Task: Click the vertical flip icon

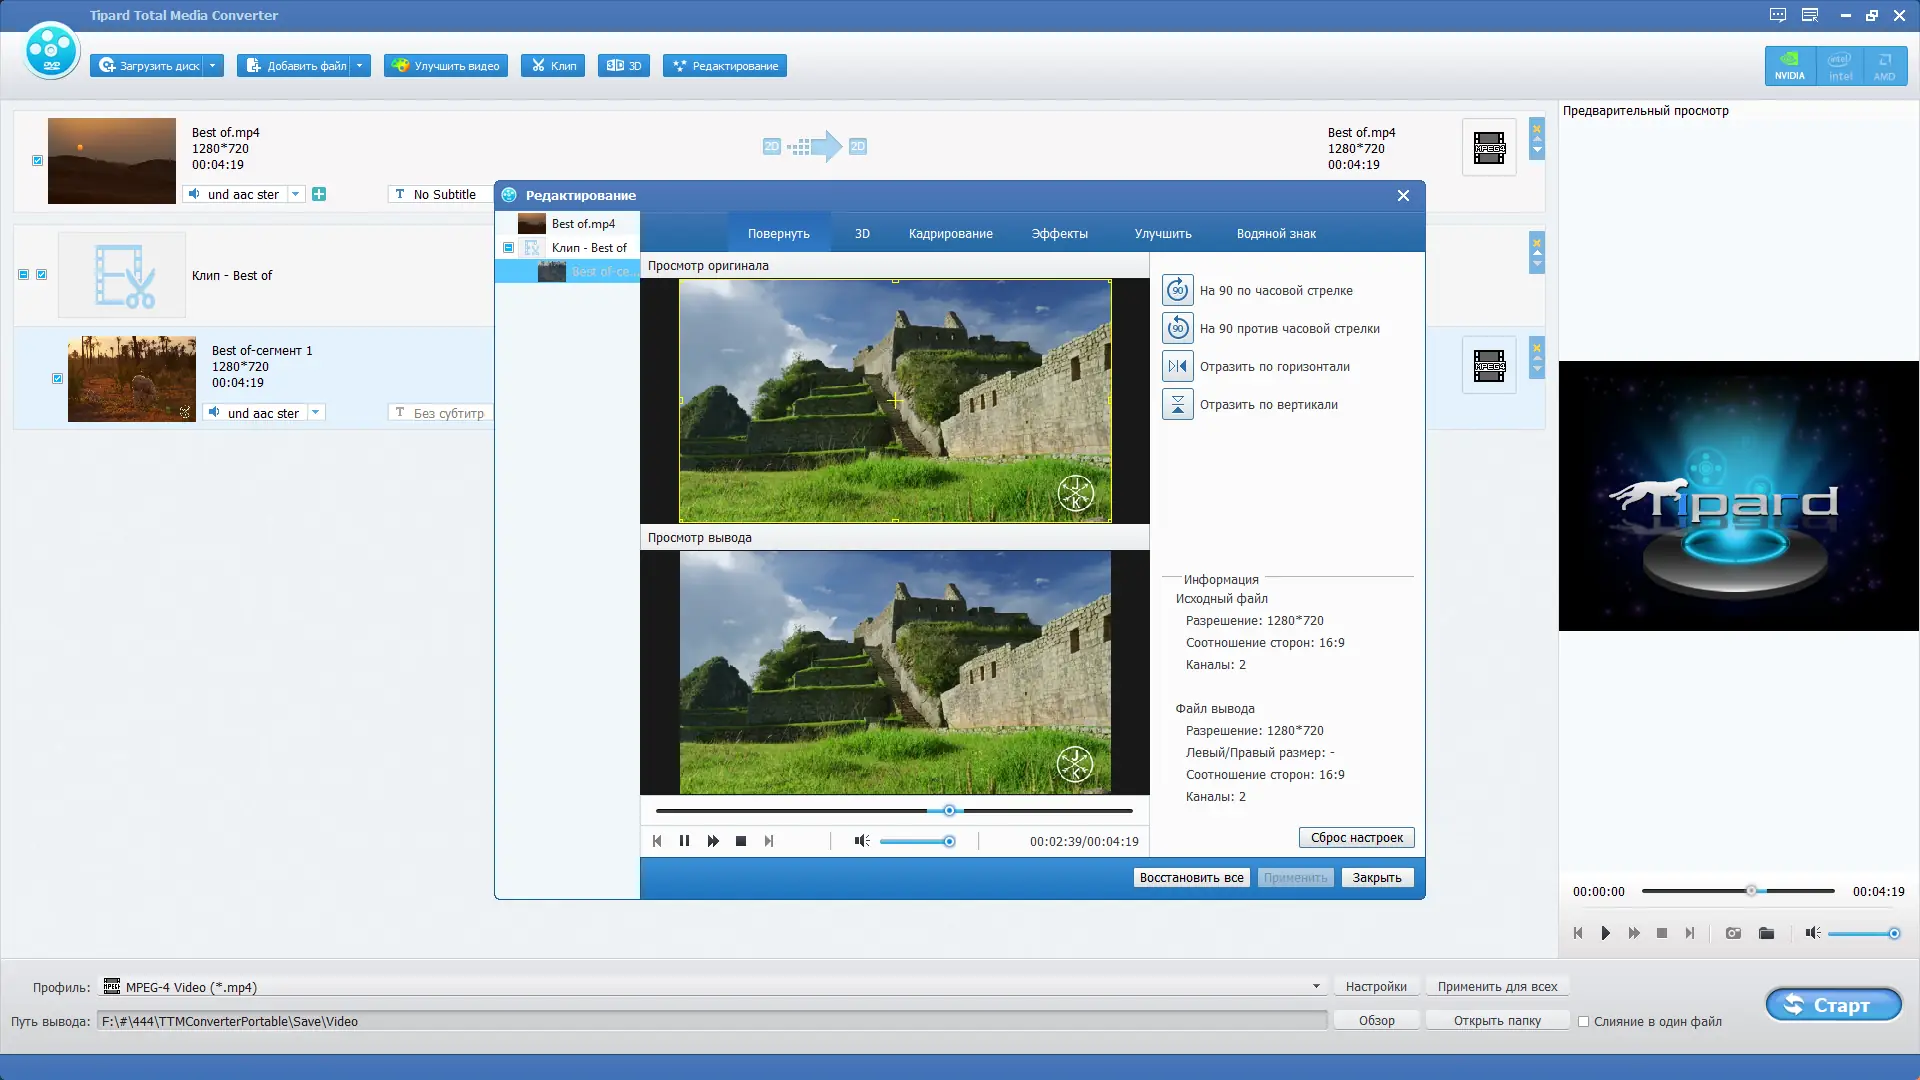Action: pyautogui.click(x=1177, y=405)
